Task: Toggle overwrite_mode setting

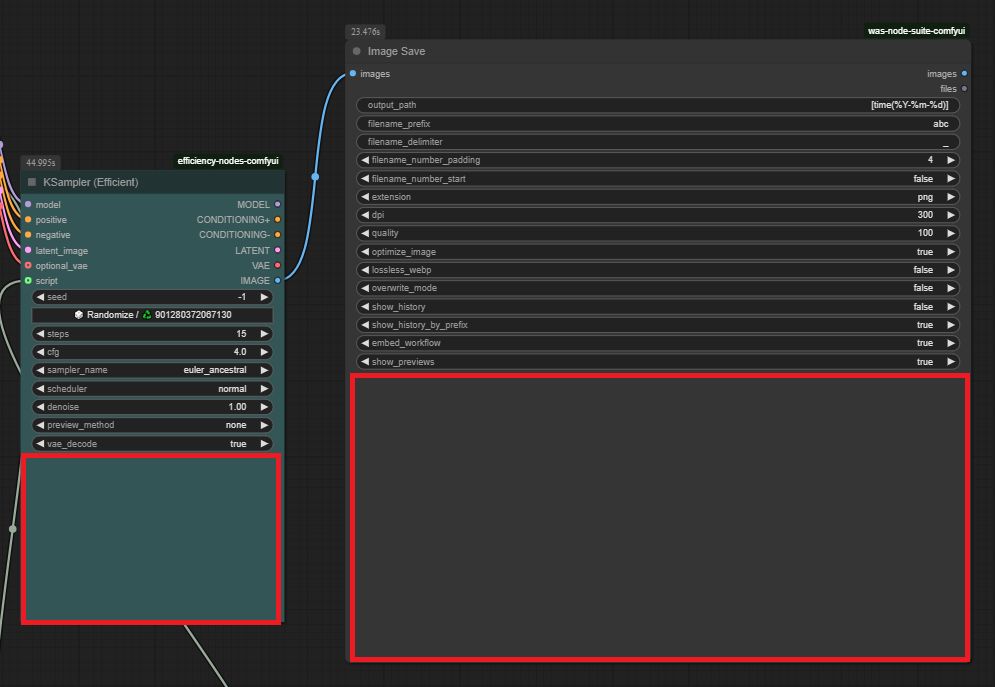Action: pos(658,288)
